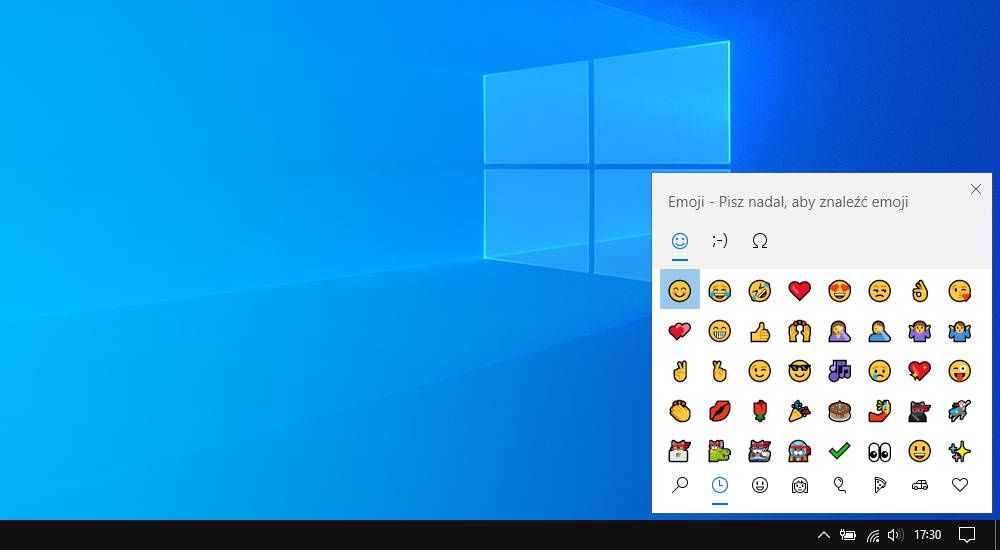Select the Emoji smiley tab at top
1000x550 pixels.
point(680,241)
